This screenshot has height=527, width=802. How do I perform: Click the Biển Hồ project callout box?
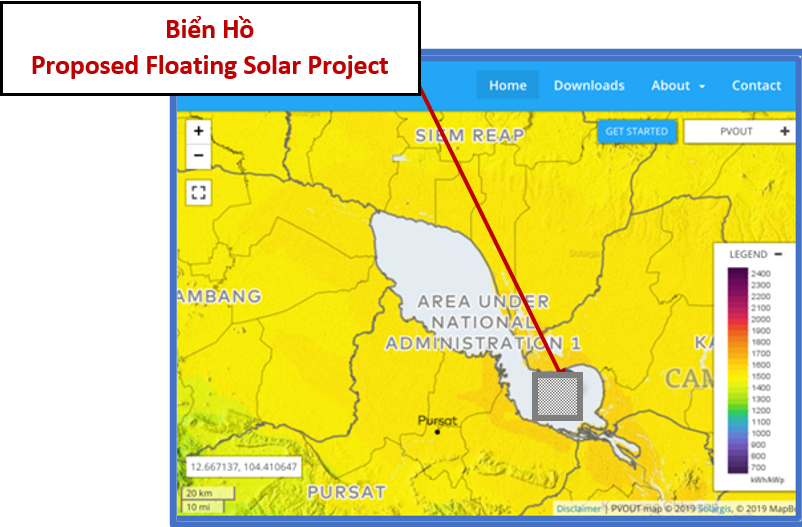point(209,49)
